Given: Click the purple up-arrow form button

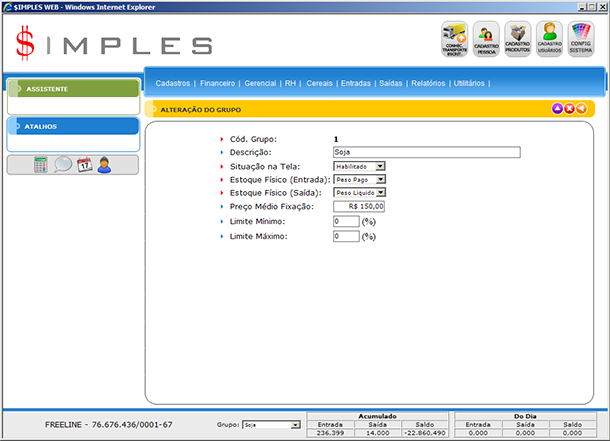Looking at the screenshot, I should click(x=558, y=109).
